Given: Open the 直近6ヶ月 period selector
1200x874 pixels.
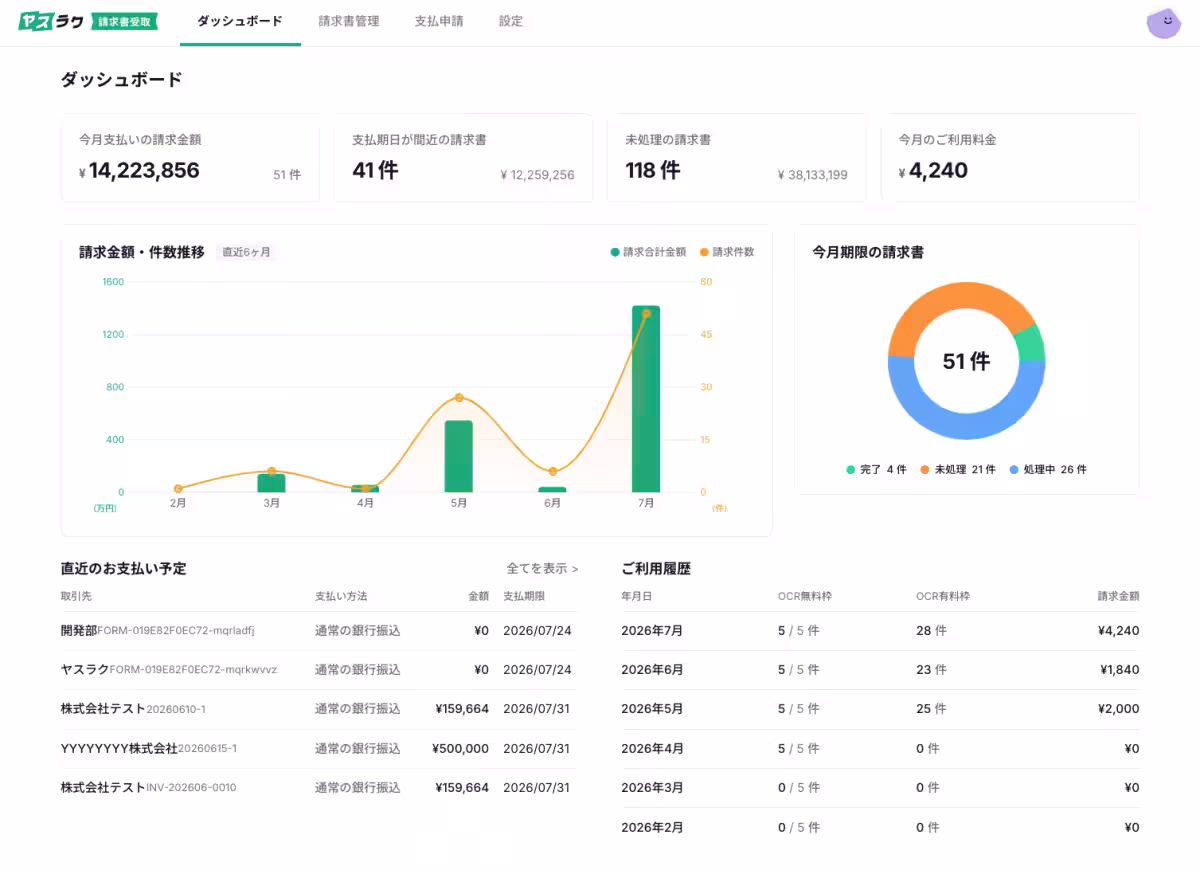Looking at the screenshot, I should click(x=246, y=252).
